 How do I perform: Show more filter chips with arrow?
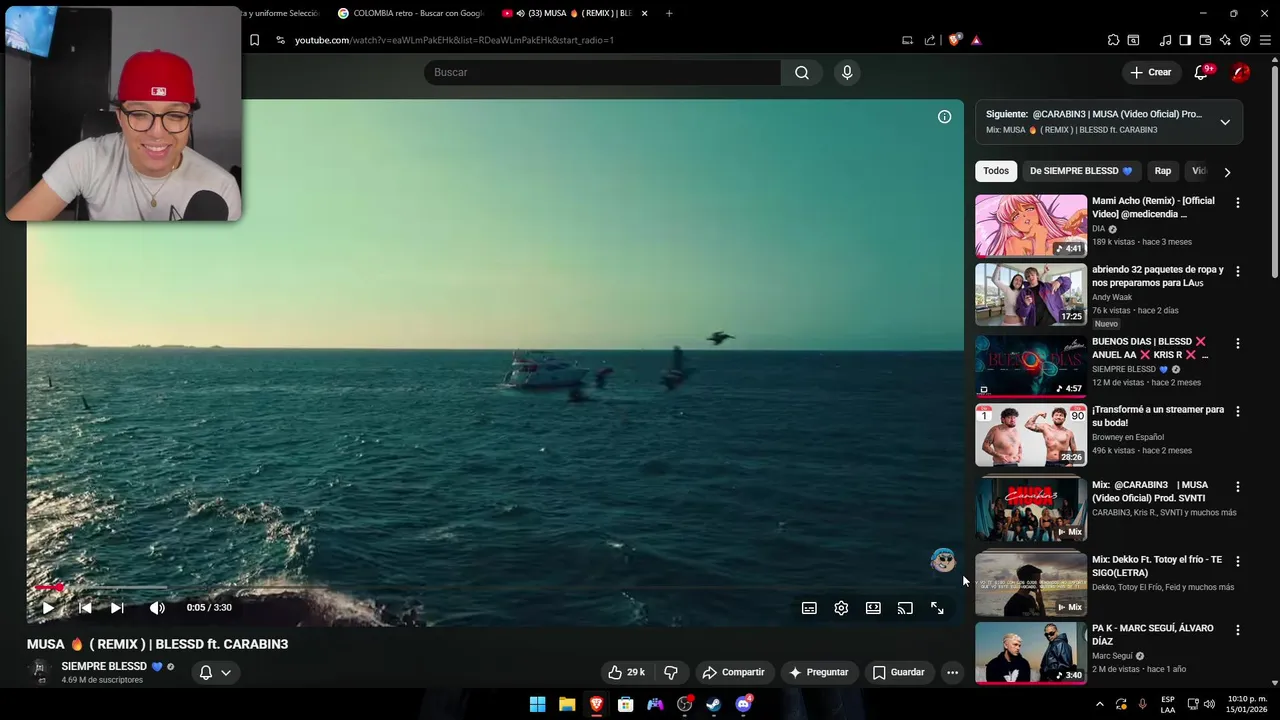click(1227, 172)
